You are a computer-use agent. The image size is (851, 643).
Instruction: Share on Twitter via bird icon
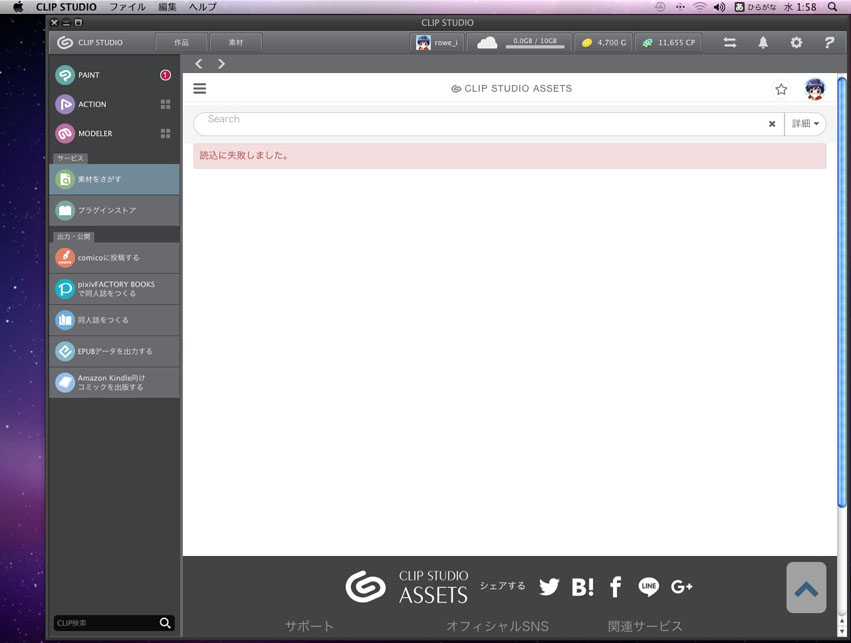[x=549, y=587]
